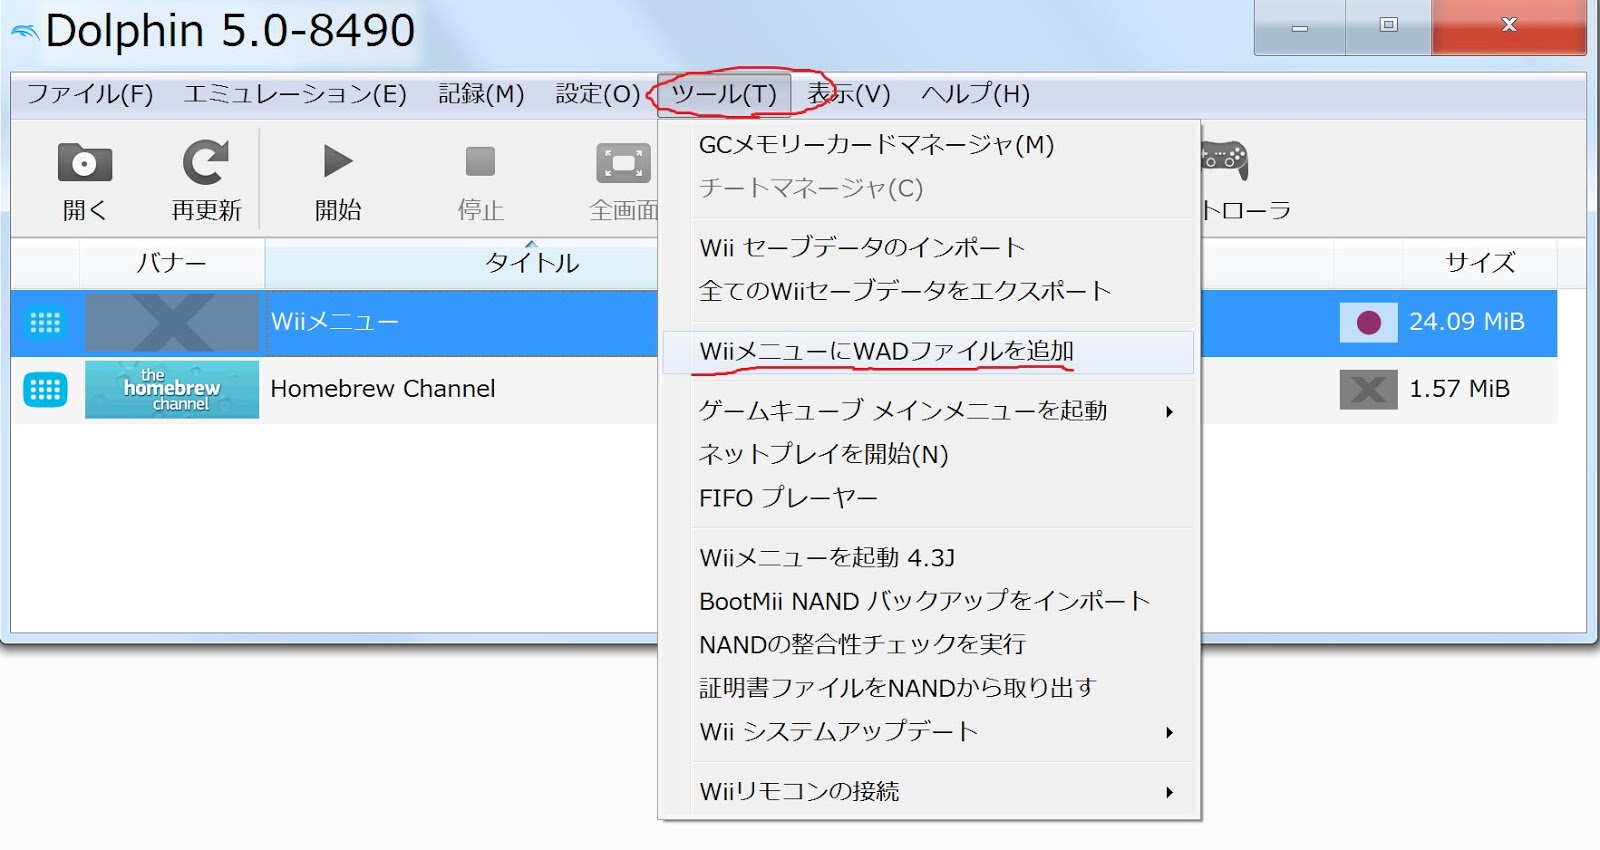Select the Homebrew Channel title text
This screenshot has height=850, width=1600.
point(383,389)
